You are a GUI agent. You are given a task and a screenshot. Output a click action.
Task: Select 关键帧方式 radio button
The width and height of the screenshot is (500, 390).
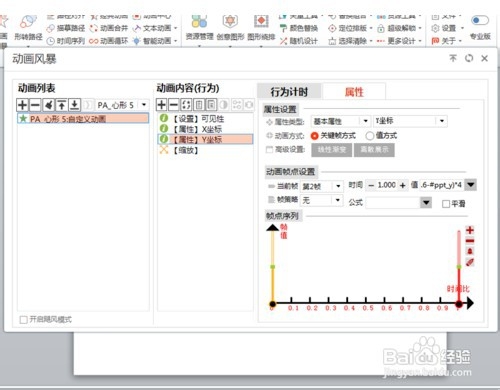pos(314,136)
